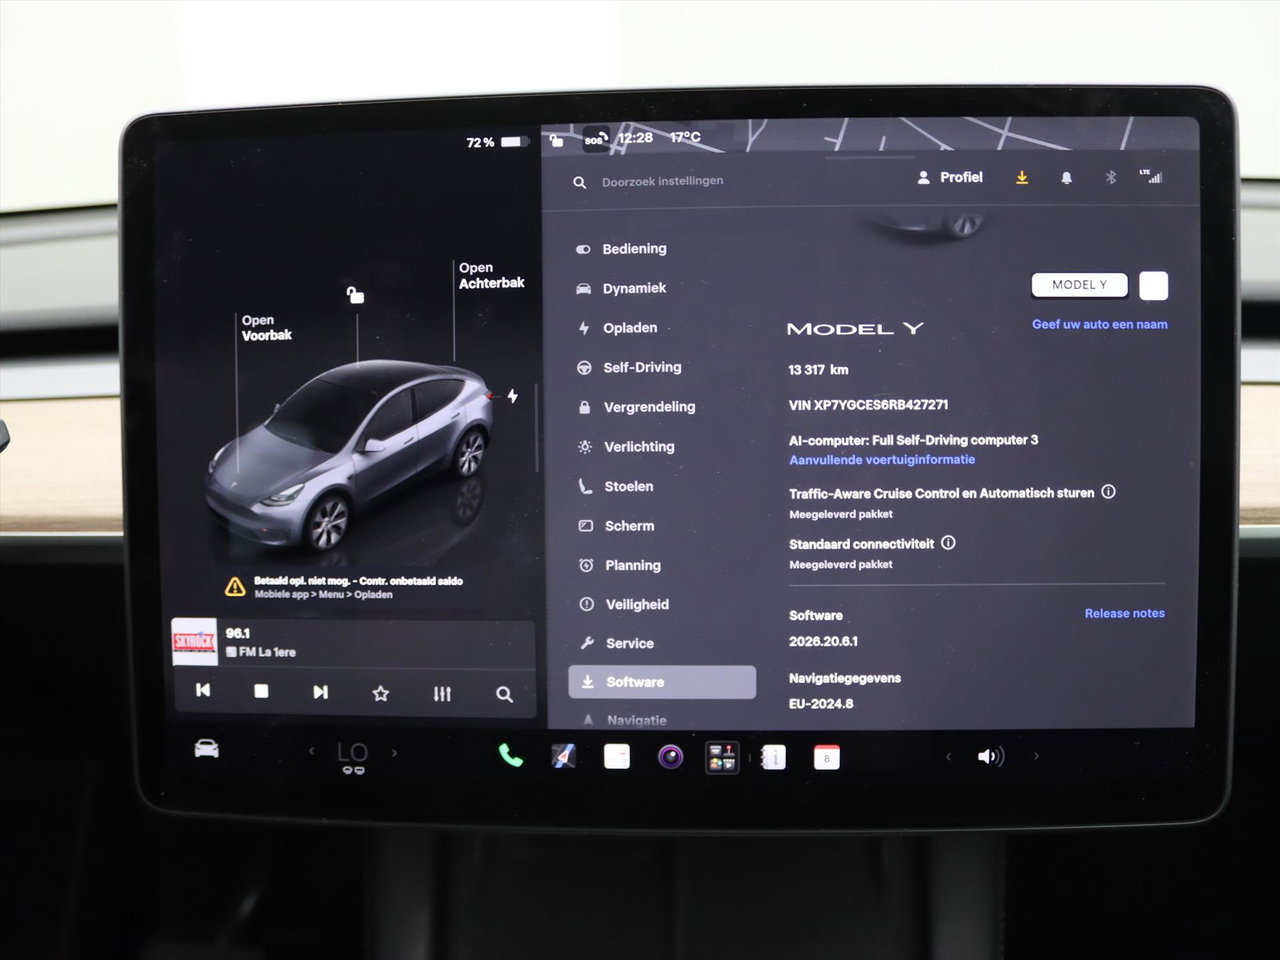Viewport: 1280px width, 960px height.
Task: Lower temperature with left chevron
Action: coord(311,751)
